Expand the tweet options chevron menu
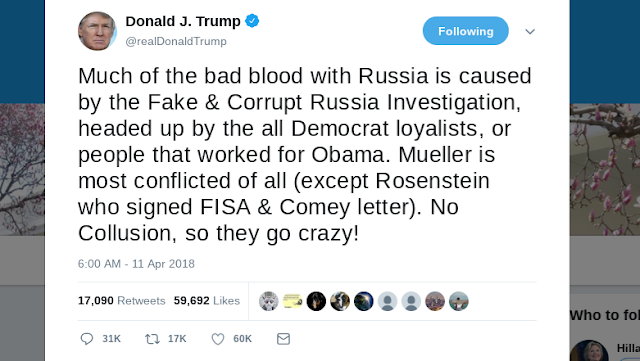The height and width of the screenshot is (361, 640). (530, 31)
